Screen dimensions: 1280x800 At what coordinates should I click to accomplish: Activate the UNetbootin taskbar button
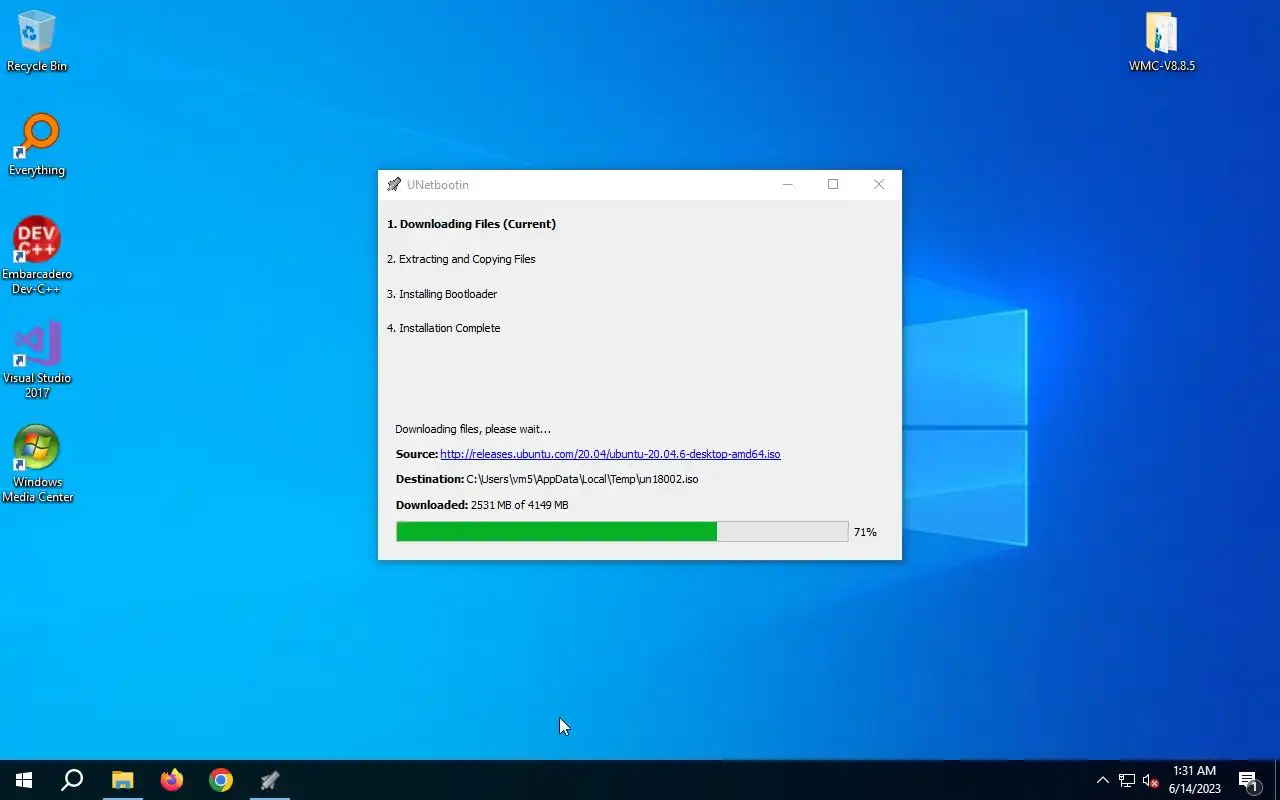click(270, 780)
